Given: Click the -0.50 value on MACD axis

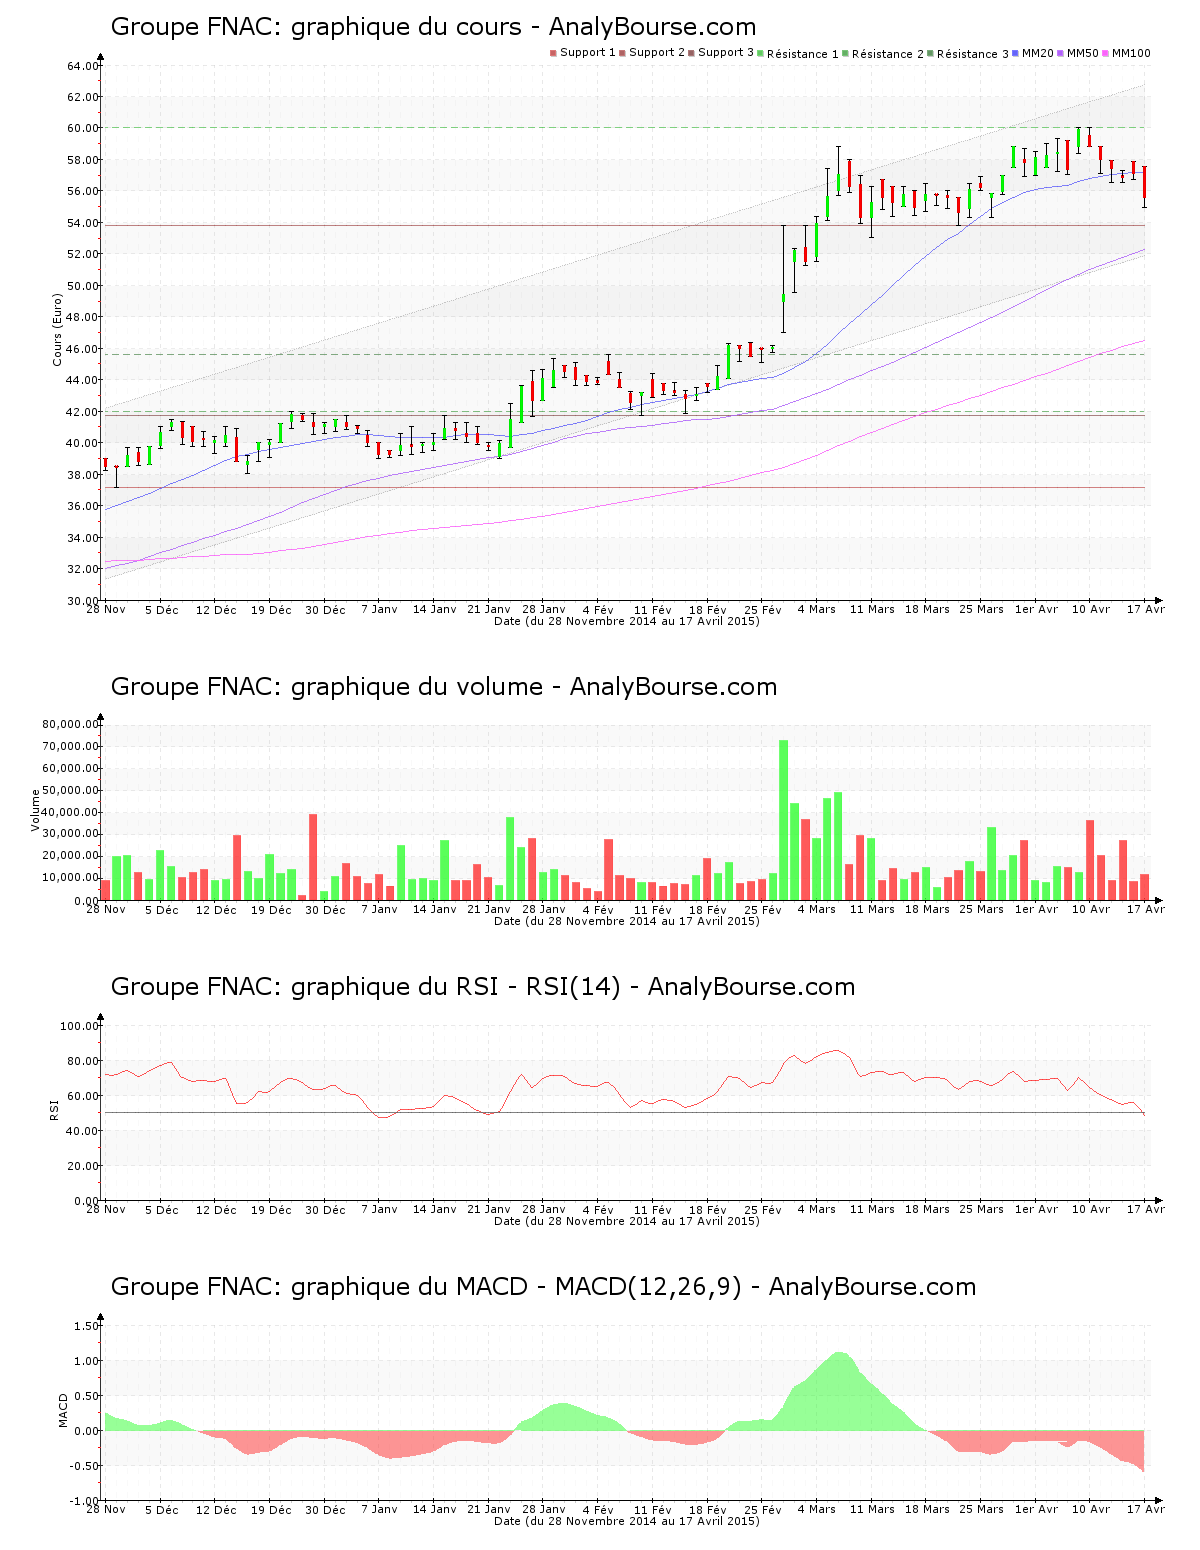Looking at the screenshot, I should [x=85, y=1466].
